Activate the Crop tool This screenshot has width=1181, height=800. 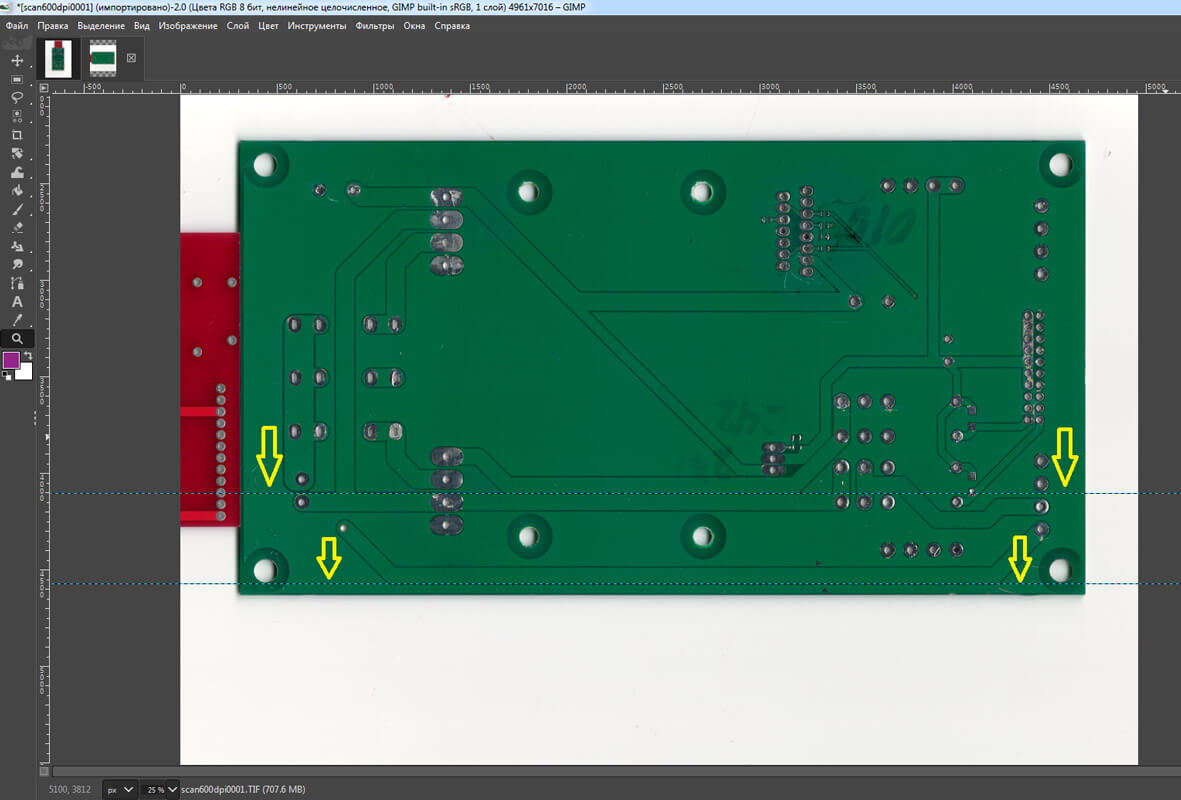click(x=17, y=135)
